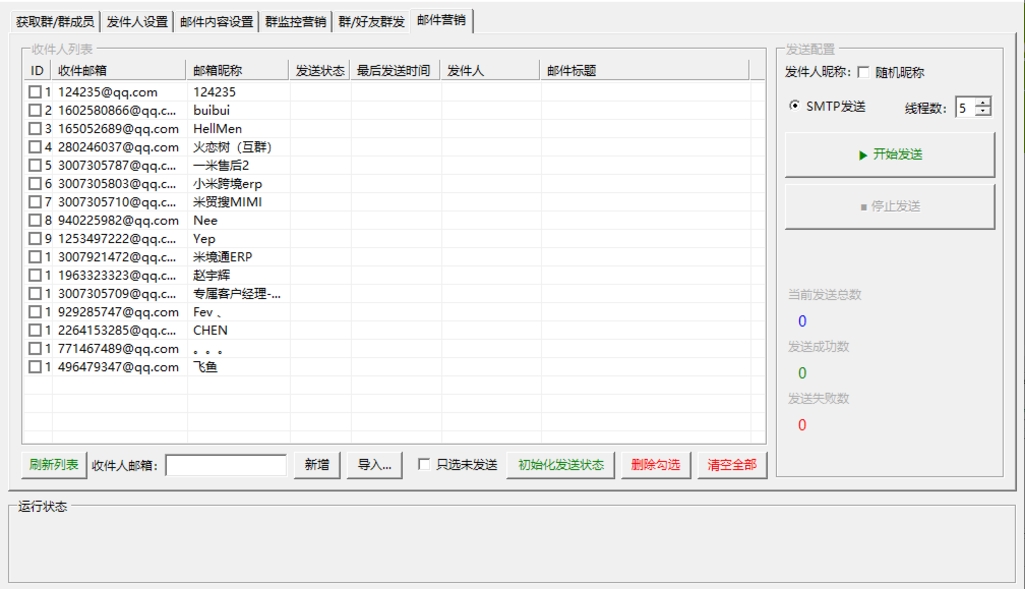Image resolution: width=1025 pixels, height=589 pixels.
Task: Click the Fev nickname cell
Action: pyautogui.click(x=207, y=312)
